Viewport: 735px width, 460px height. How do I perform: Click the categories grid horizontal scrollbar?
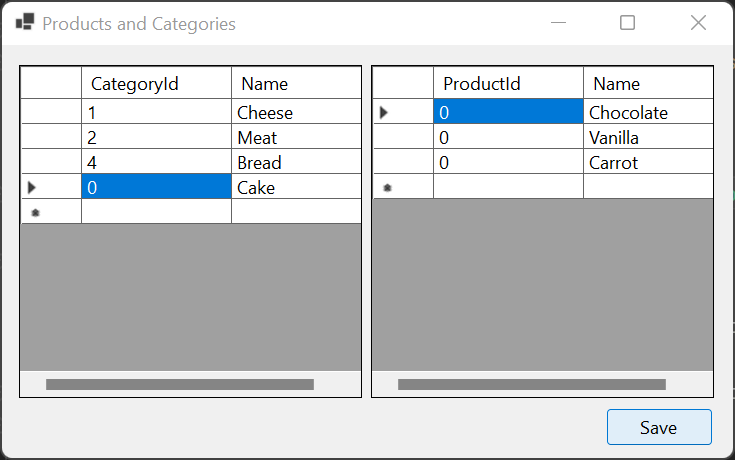(x=180, y=384)
